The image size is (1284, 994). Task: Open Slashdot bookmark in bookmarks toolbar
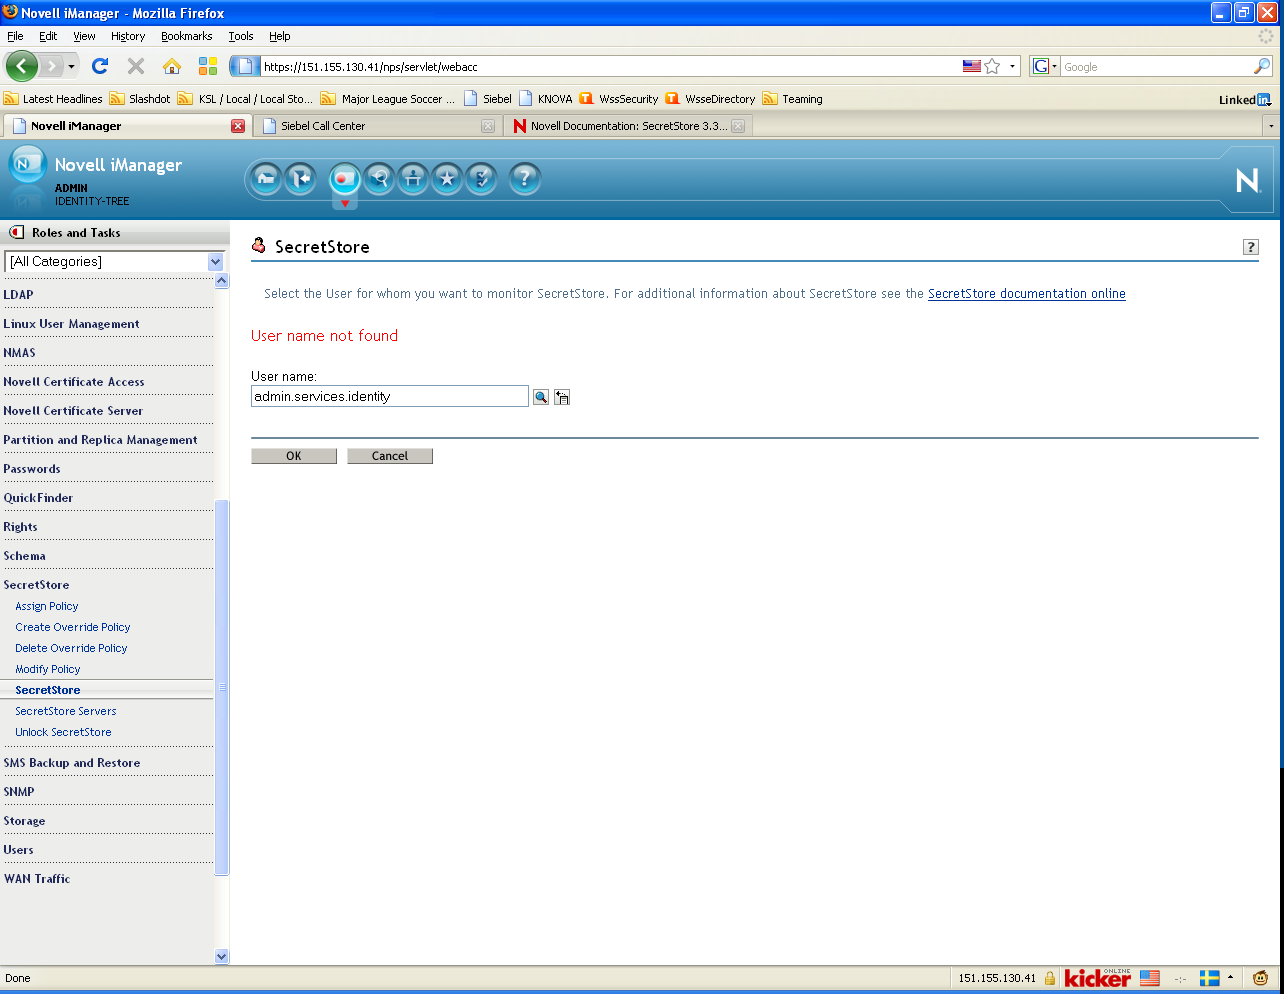tap(140, 99)
